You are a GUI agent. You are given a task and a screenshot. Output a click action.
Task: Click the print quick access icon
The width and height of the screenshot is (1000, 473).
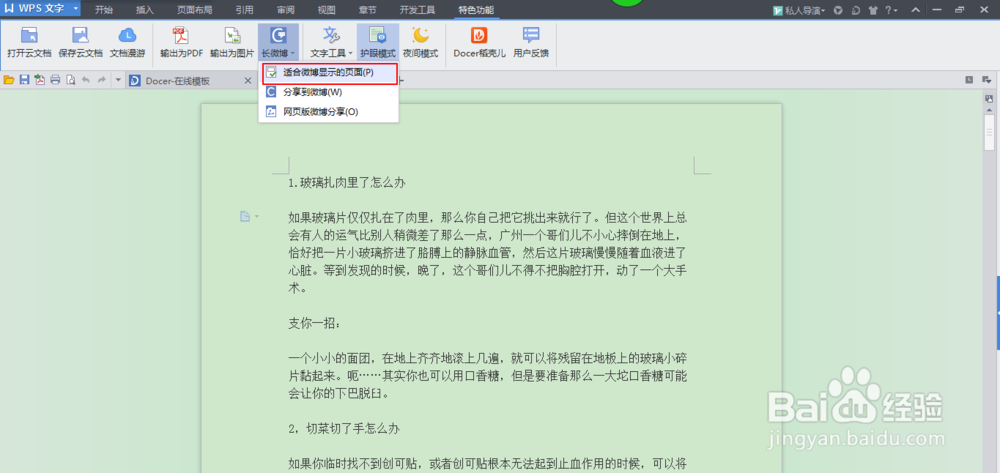(55, 80)
